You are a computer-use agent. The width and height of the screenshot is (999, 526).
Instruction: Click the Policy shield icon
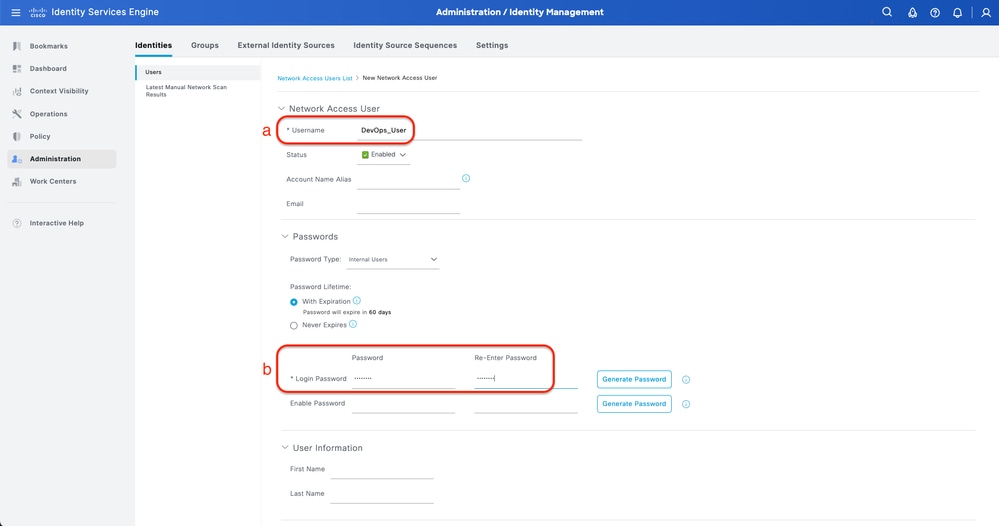point(17,136)
